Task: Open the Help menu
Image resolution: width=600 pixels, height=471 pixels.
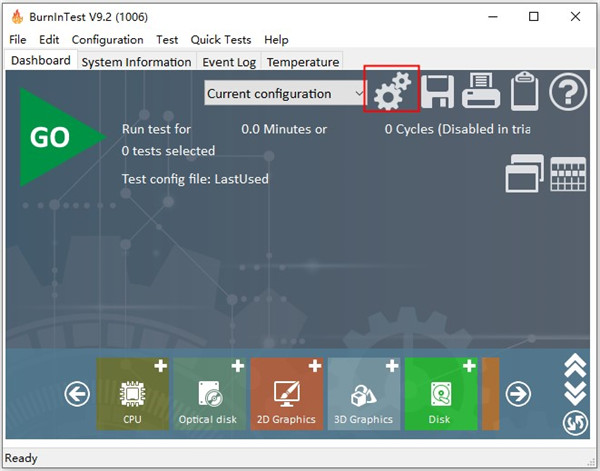Action: [x=276, y=39]
